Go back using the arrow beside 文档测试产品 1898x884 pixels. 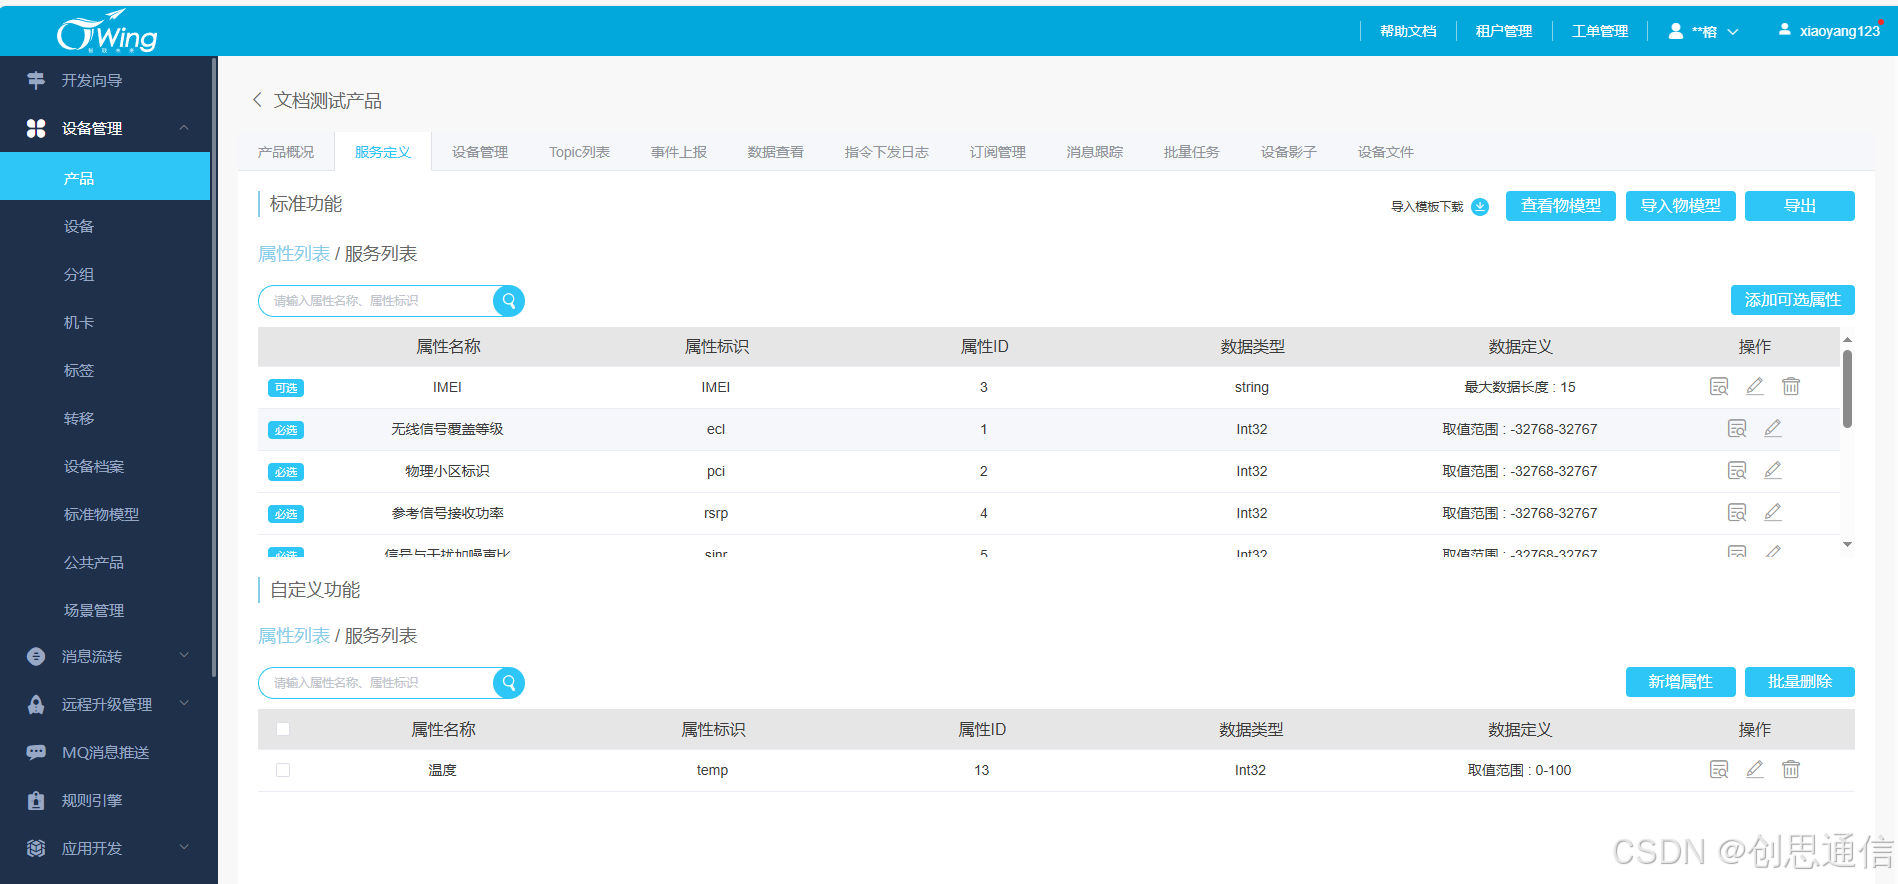257,100
